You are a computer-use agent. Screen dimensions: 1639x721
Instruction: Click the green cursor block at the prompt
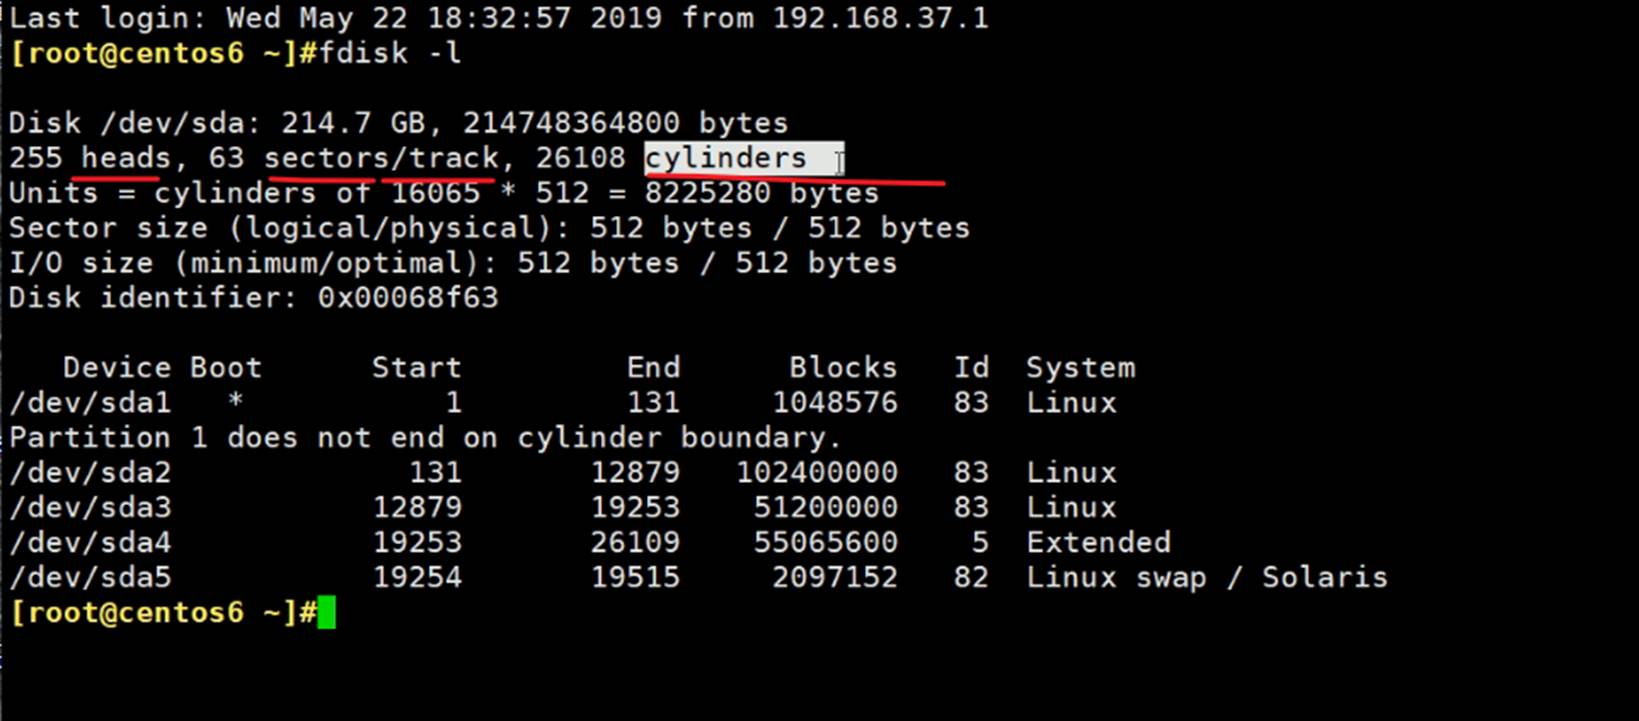point(326,612)
